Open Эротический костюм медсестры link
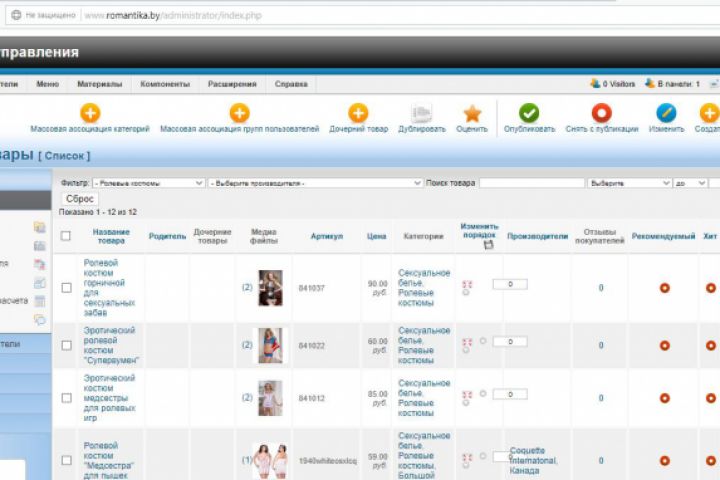The image size is (720, 480). click(x=109, y=398)
